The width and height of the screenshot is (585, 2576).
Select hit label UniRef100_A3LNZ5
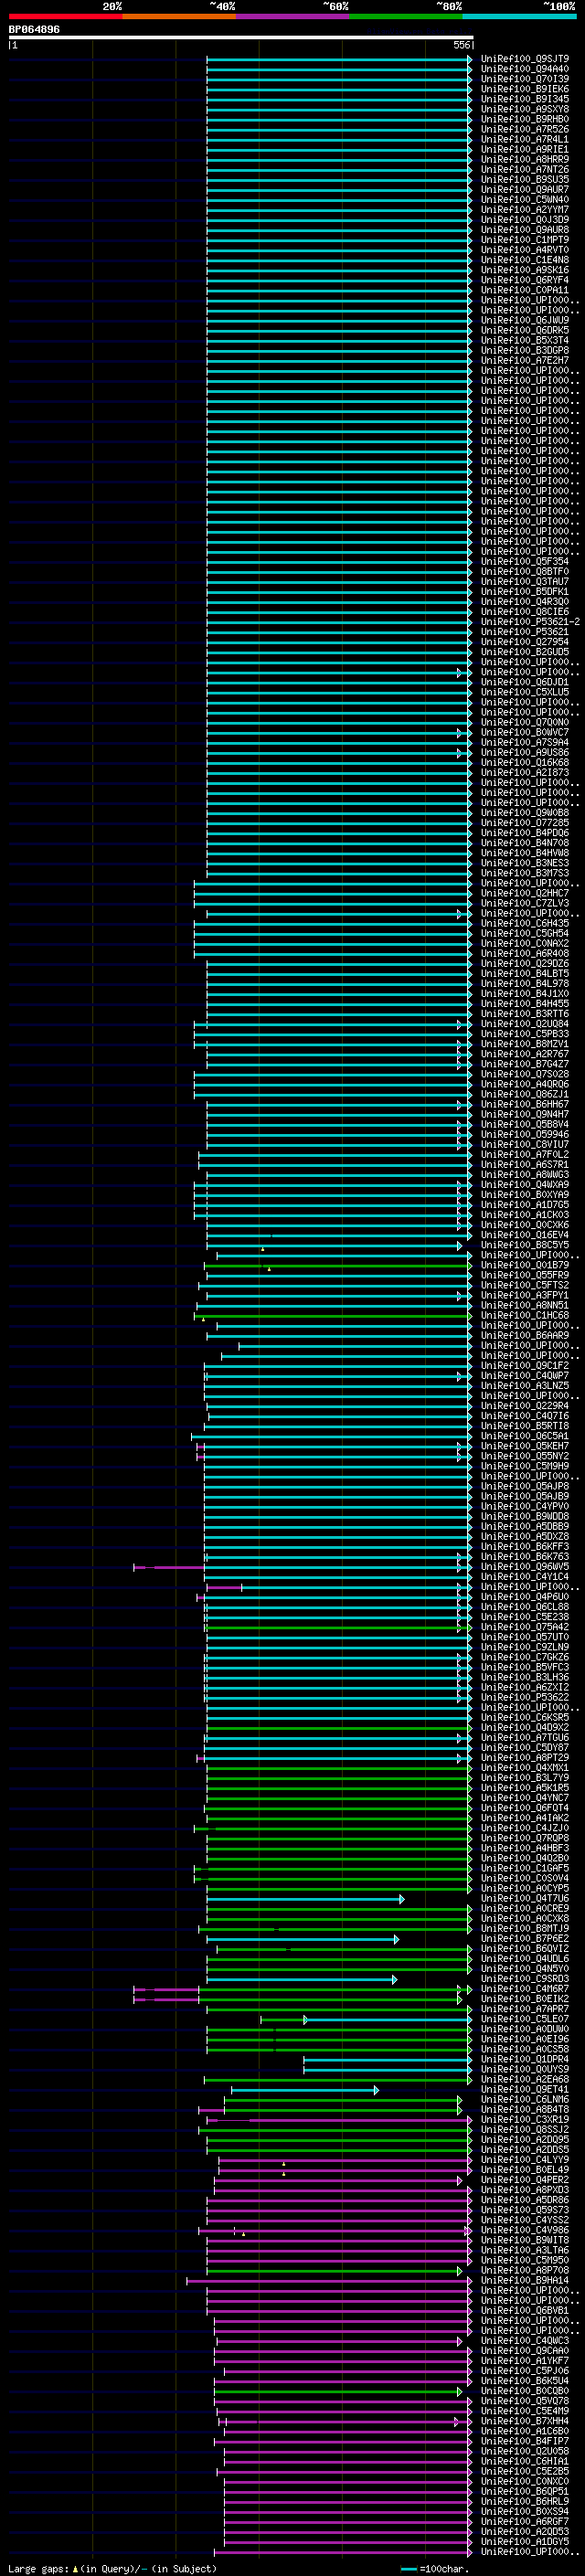click(525, 1386)
